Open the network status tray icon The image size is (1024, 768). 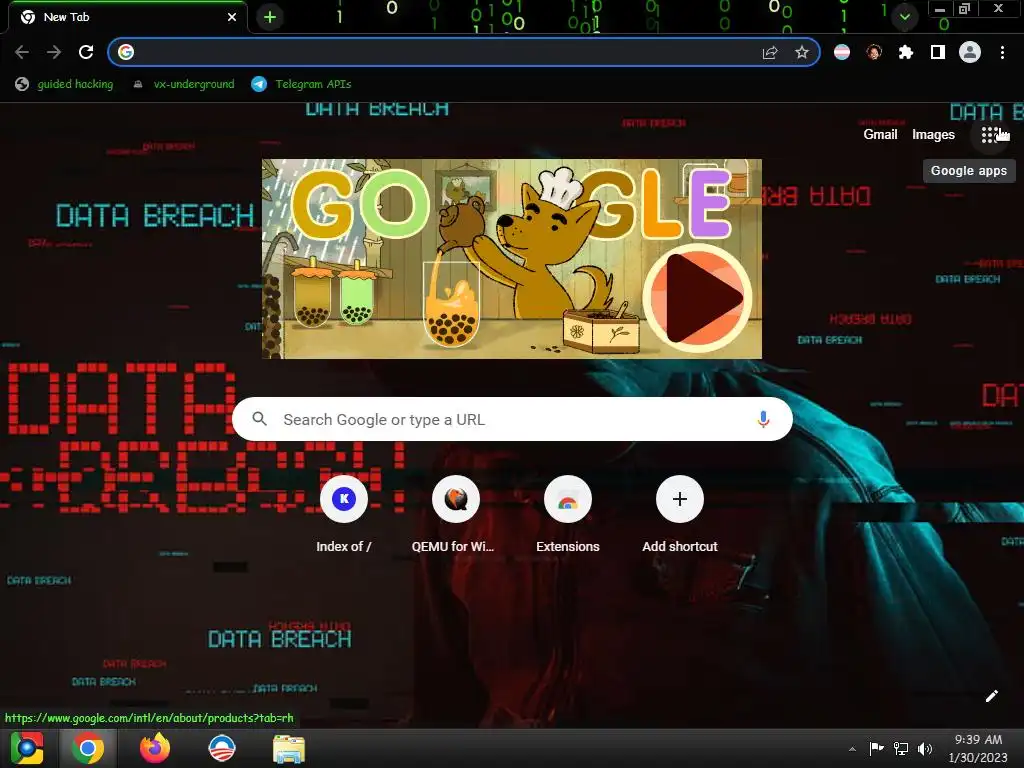coord(901,748)
